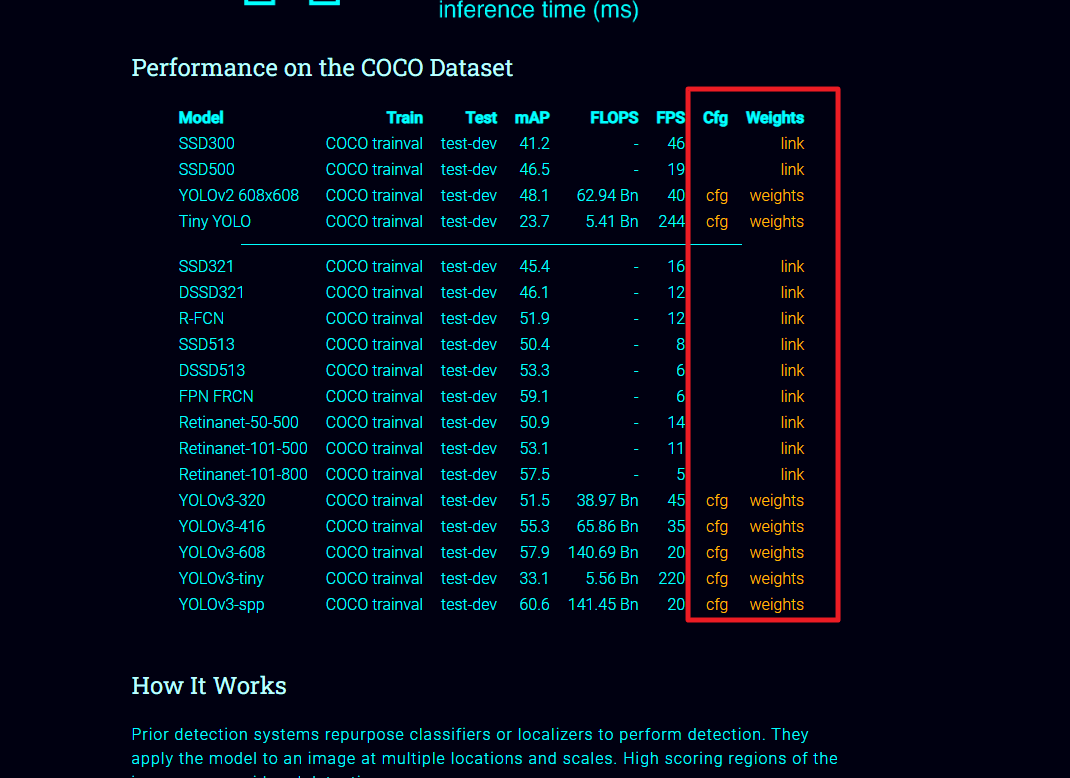Open the SSD321 weights link
This screenshot has height=778, width=1070.
point(792,267)
